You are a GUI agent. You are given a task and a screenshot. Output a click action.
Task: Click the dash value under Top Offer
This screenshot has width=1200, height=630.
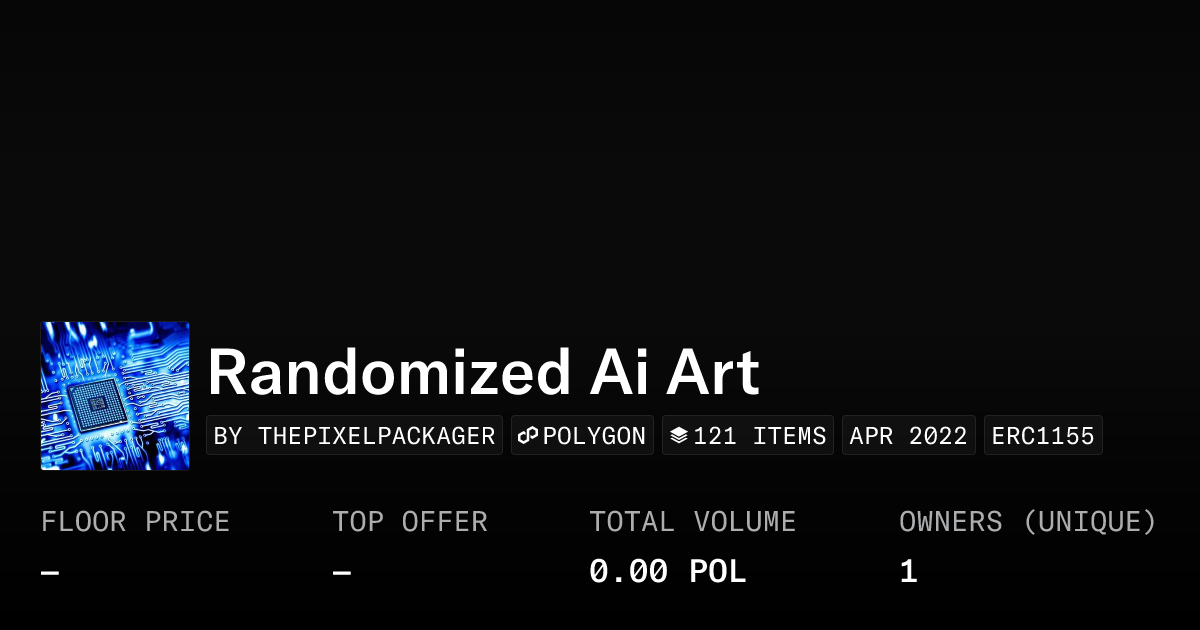[342, 573]
